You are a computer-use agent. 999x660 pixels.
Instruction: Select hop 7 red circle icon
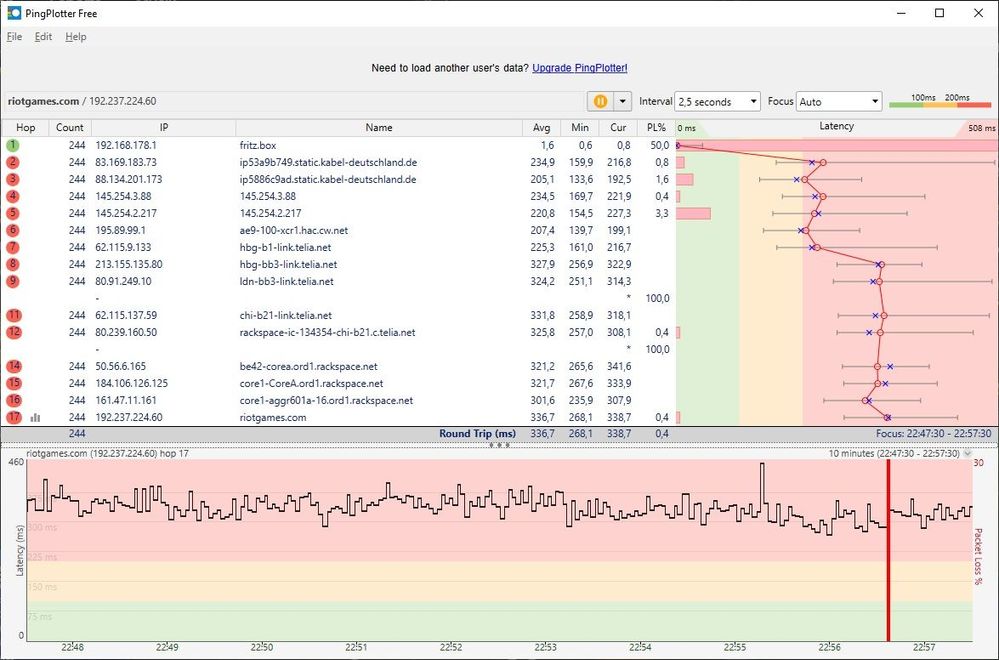pos(13,247)
